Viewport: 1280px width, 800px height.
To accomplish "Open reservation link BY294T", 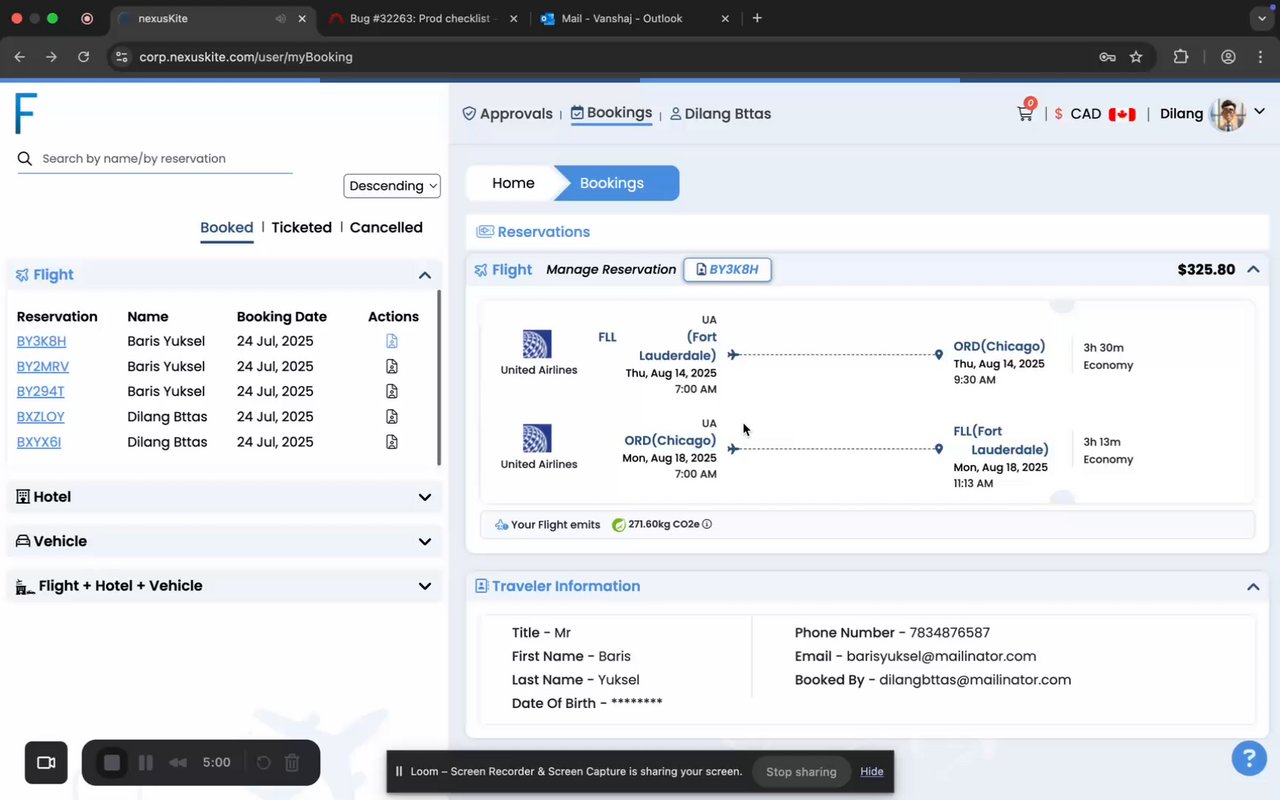I will click(x=40, y=391).
